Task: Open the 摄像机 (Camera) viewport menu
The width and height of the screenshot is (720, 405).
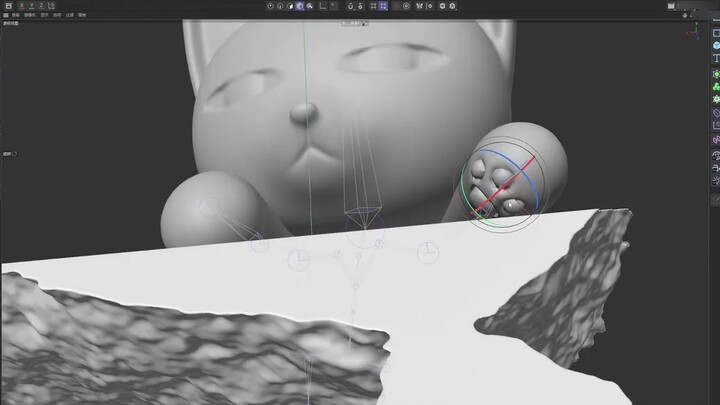Action: [x=30, y=16]
